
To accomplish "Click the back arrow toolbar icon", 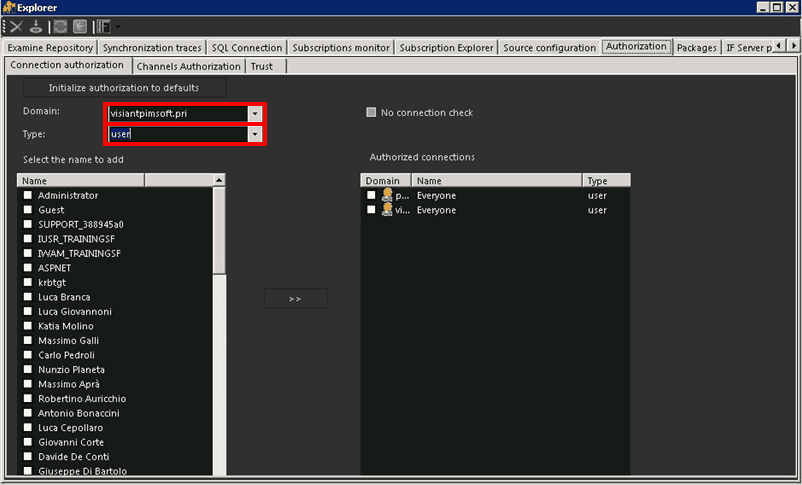I will pyautogui.click(x=80, y=27).
